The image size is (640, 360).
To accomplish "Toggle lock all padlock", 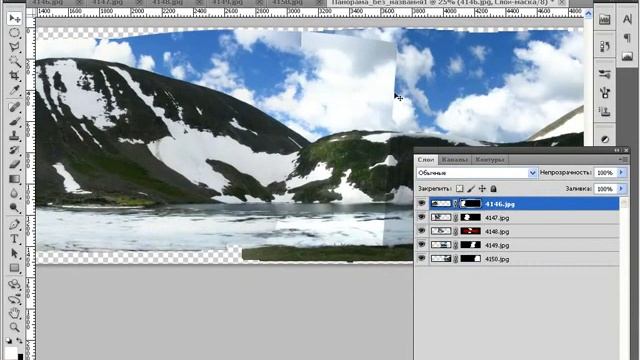I will [493, 189].
